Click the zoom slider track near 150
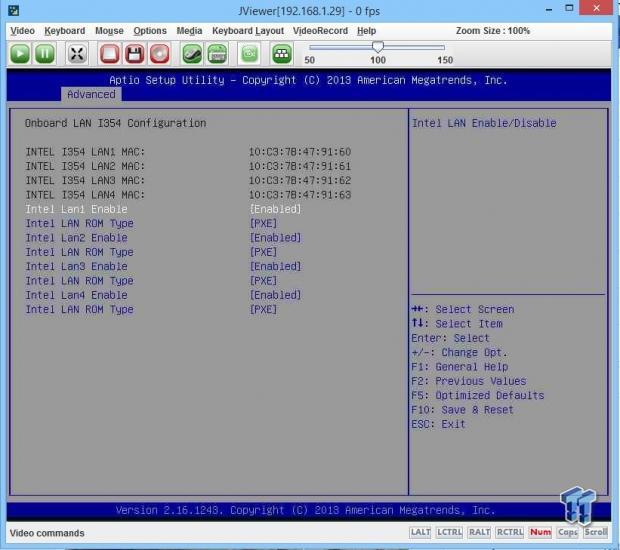This screenshot has height=550, width=620. (x=442, y=47)
